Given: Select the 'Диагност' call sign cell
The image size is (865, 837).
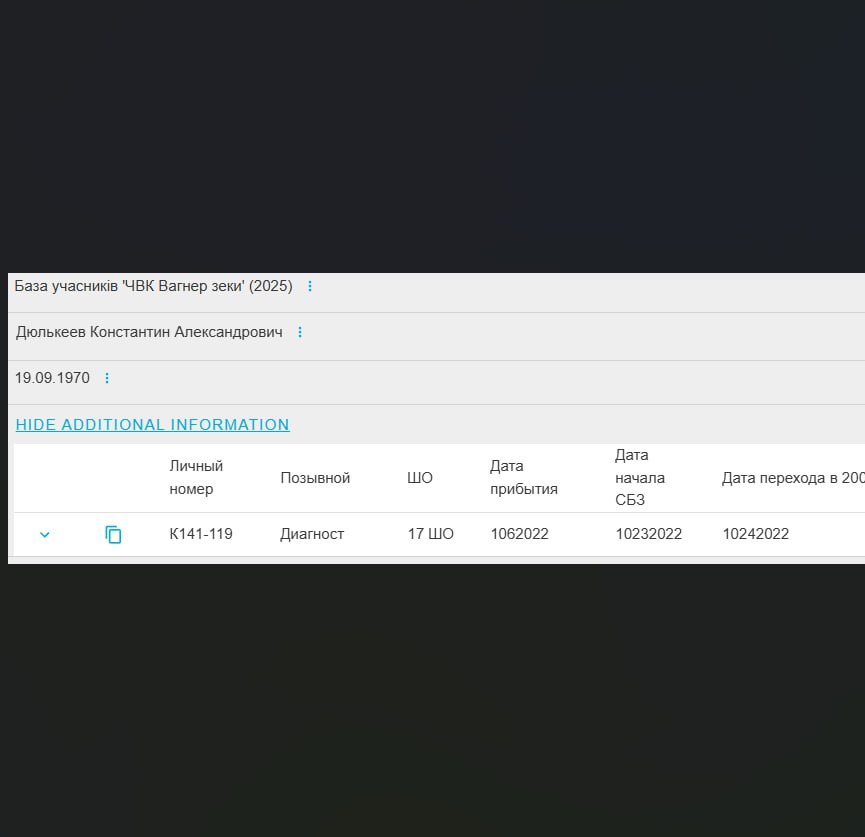Looking at the screenshot, I should click(x=312, y=534).
